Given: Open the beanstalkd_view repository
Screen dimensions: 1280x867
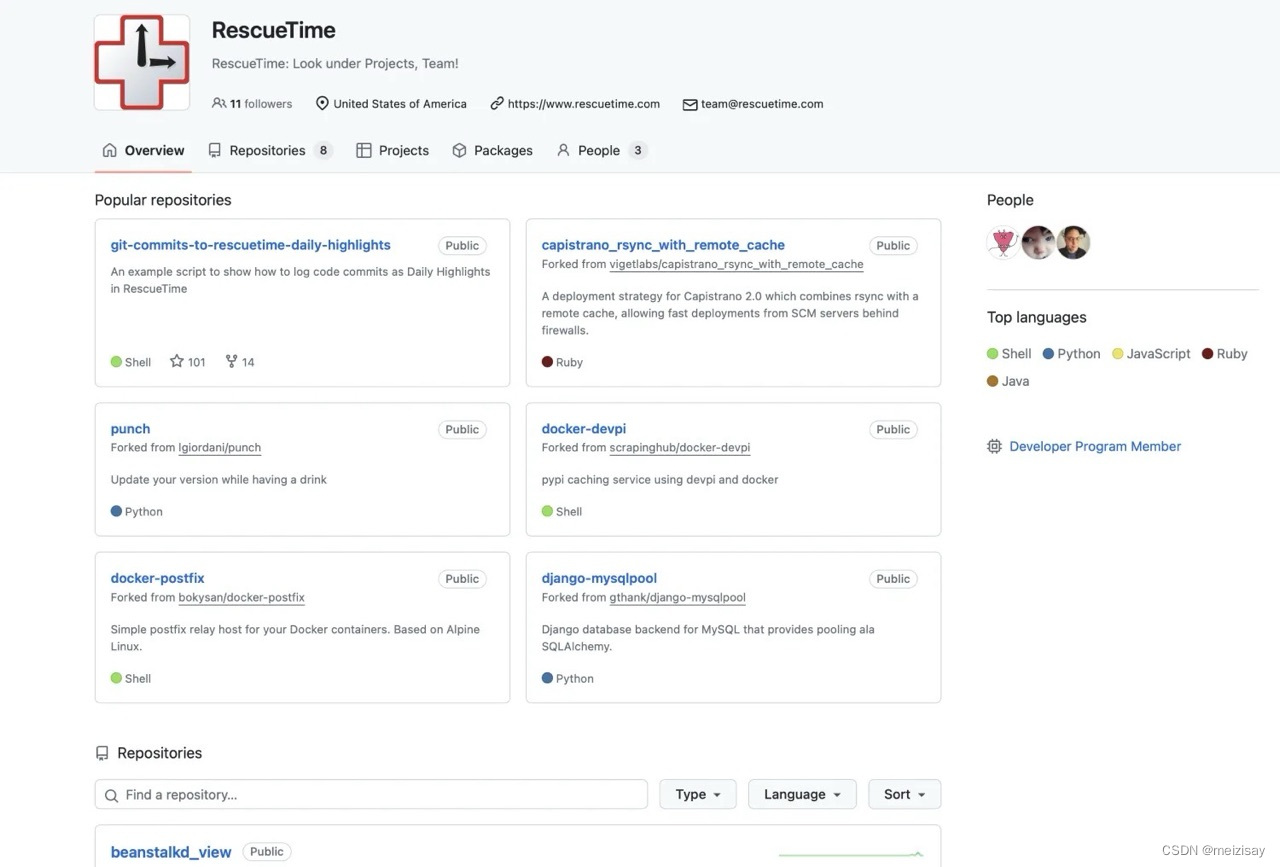Looking at the screenshot, I should 171,852.
